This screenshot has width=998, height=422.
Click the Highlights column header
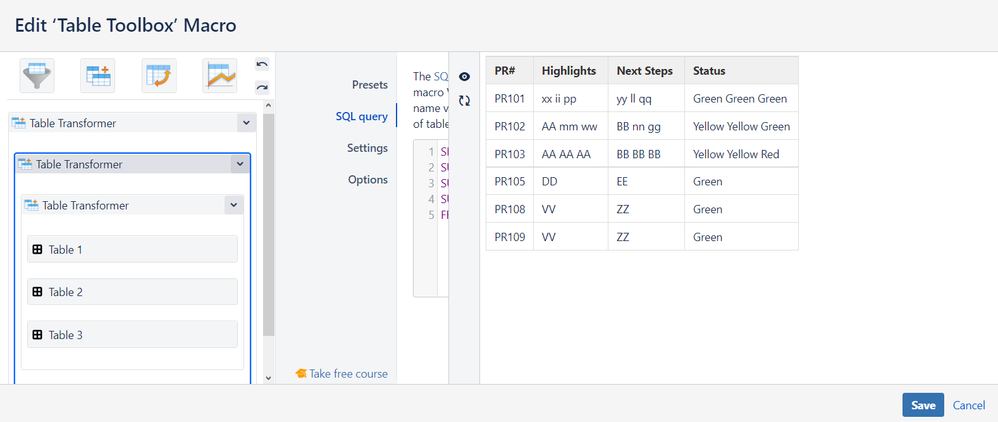(571, 71)
